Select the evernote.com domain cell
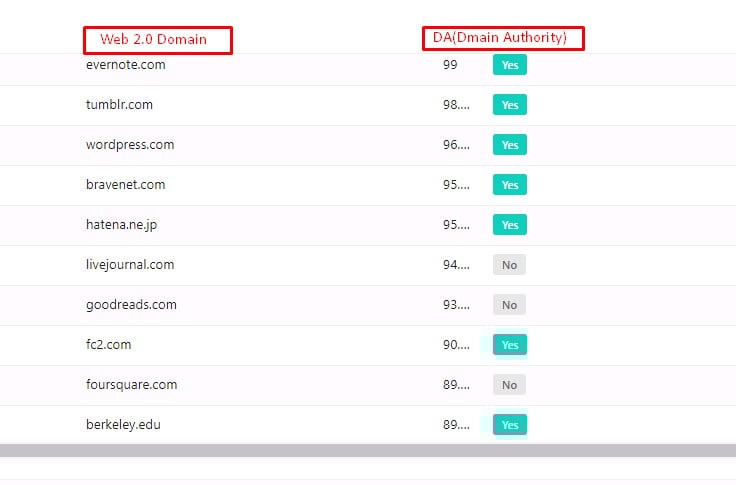The height and width of the screenshot is (485, 736). pyautogui.click(x=126, y=65)
